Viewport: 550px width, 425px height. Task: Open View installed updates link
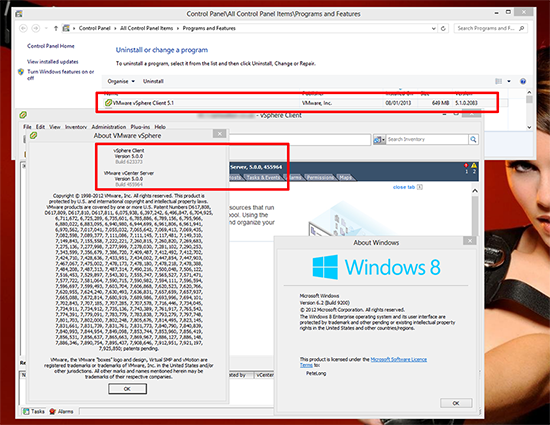point(53,62)
